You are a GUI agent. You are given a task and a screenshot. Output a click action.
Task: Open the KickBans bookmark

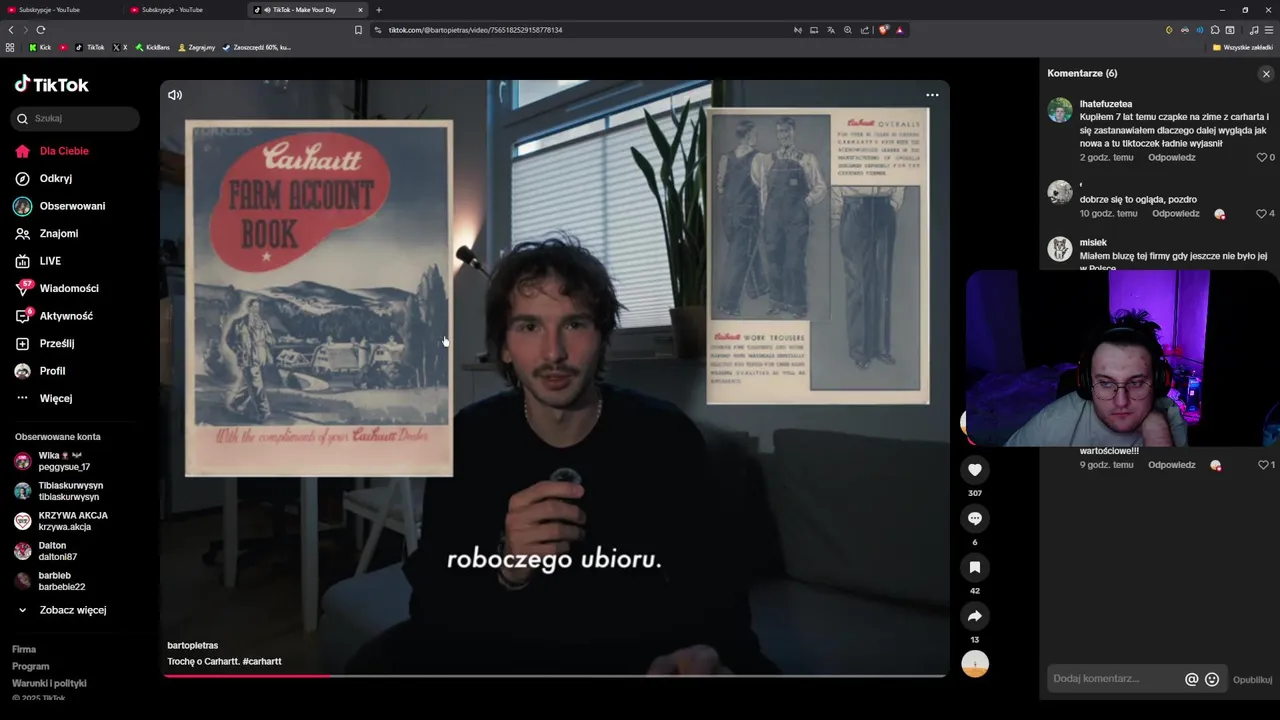point(153,47)
